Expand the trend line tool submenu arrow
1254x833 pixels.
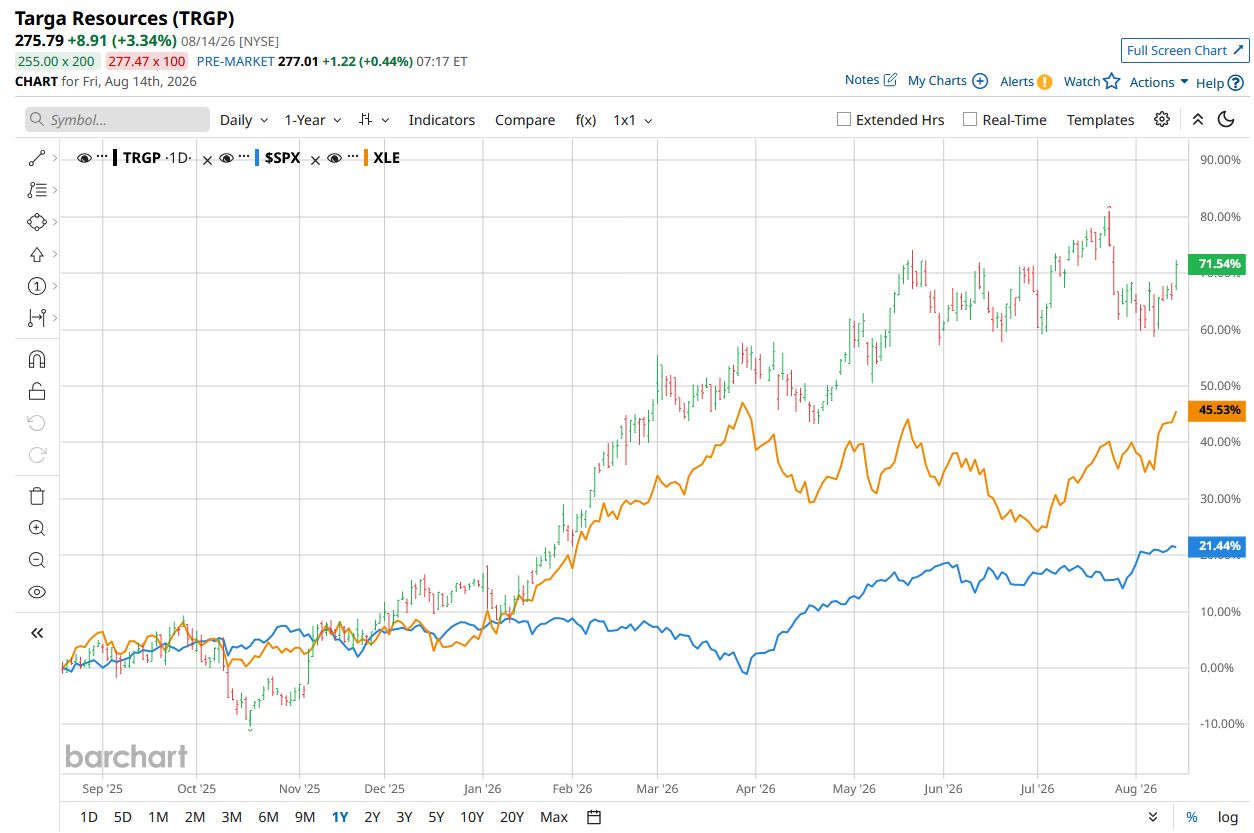54,157
